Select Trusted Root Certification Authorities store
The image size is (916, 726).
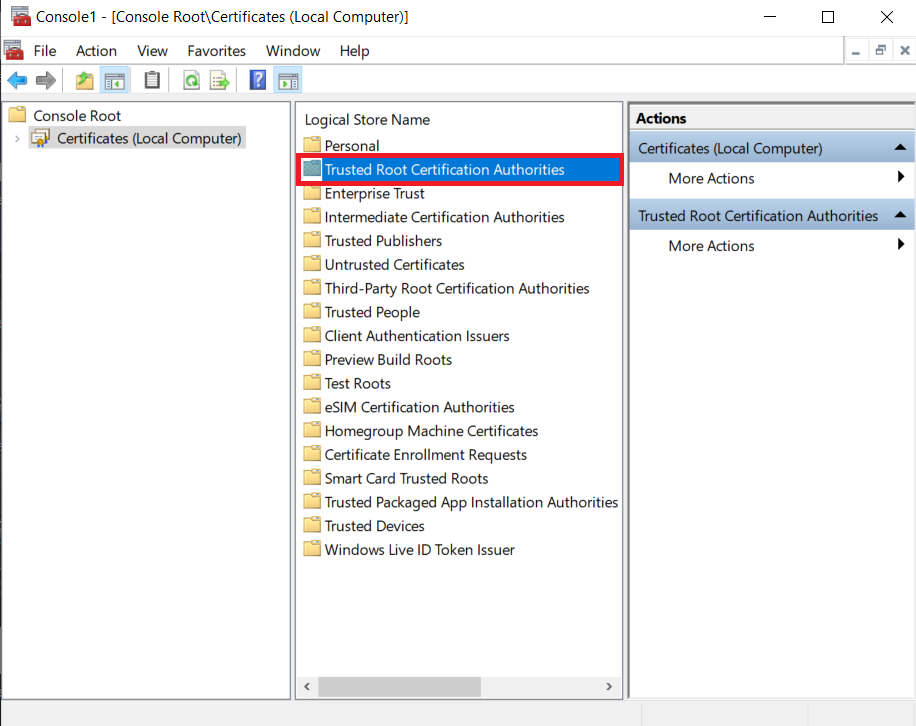click(460, 169)
